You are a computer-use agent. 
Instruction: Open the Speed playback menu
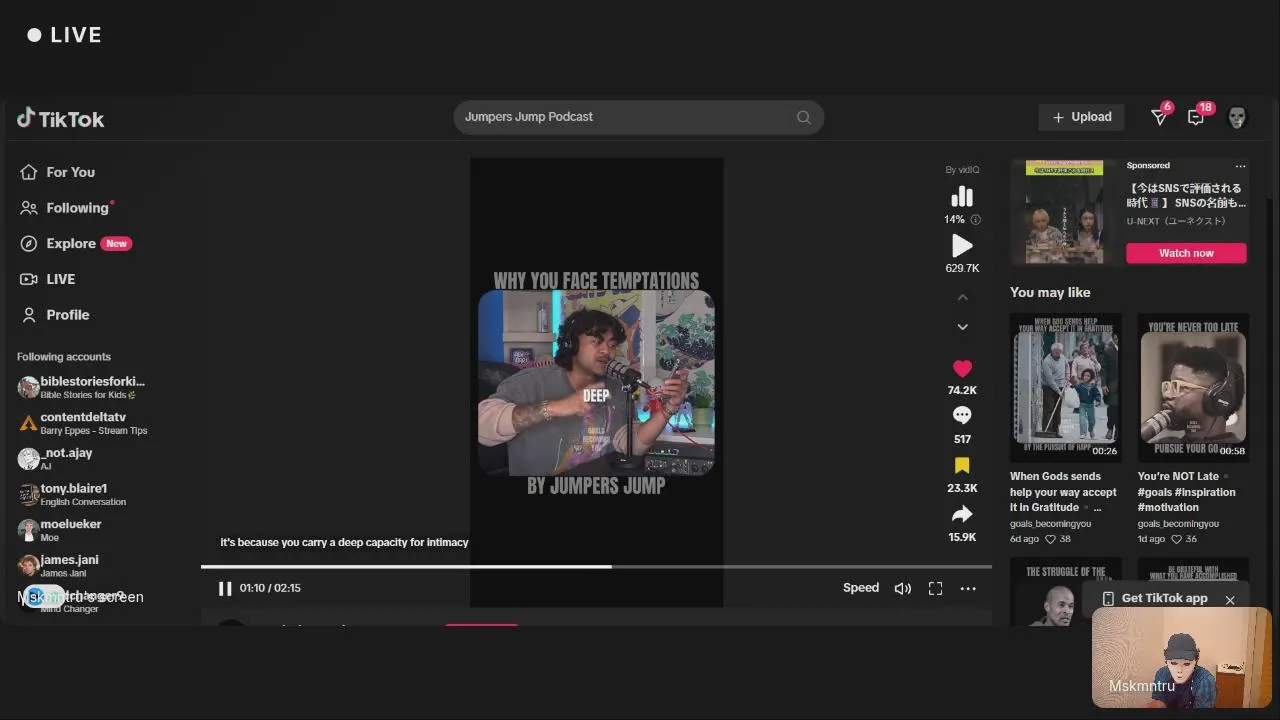(861, 588)
